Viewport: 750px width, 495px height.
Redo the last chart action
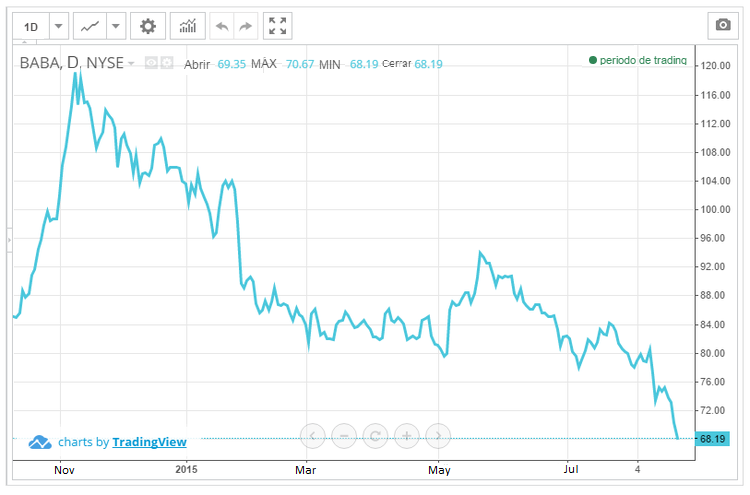point(244,26)
